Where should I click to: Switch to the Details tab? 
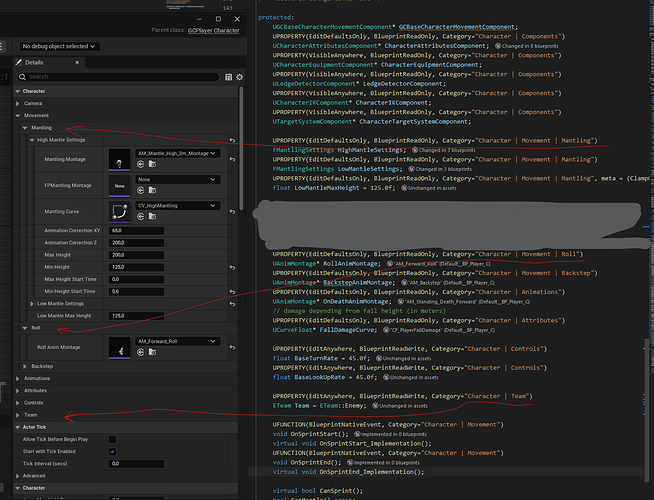pos(35,62)
